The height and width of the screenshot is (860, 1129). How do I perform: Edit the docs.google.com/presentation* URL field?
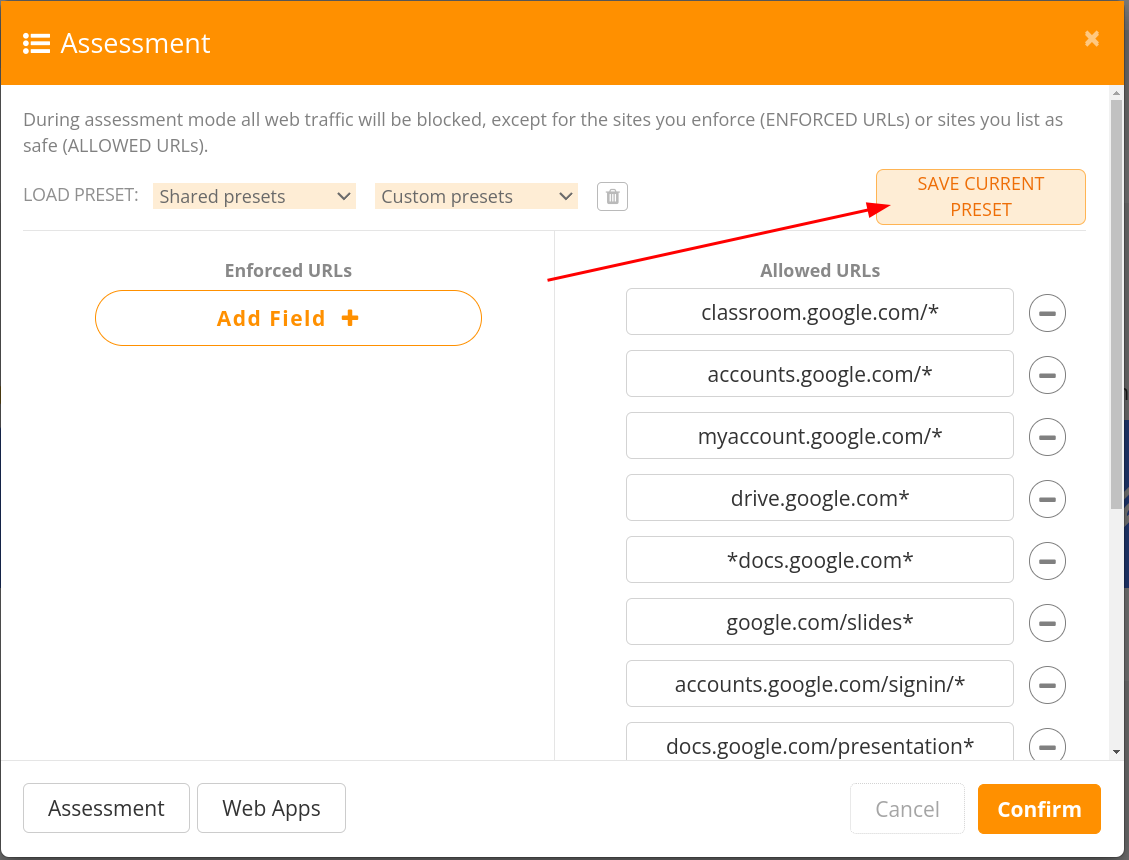(x=819, y=742)
